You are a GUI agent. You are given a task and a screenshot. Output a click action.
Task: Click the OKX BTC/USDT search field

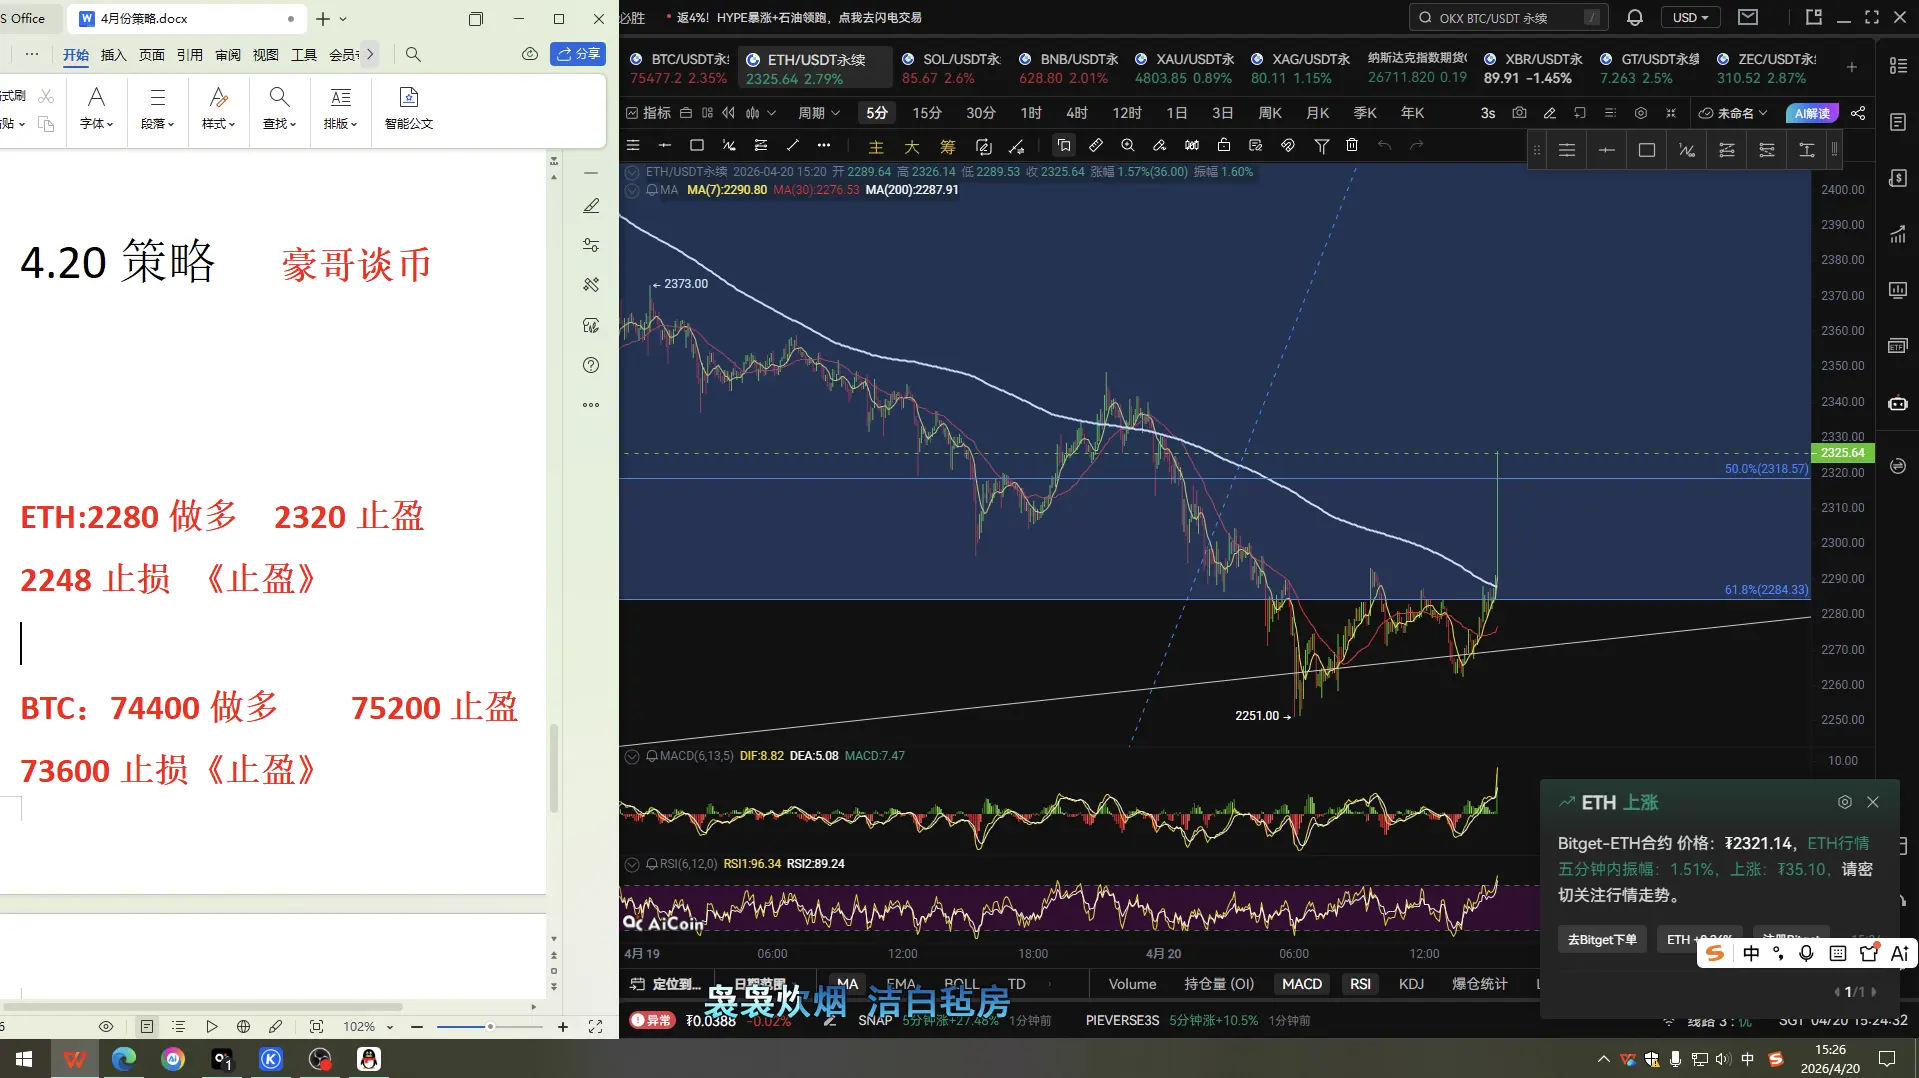pos(1508,18)
